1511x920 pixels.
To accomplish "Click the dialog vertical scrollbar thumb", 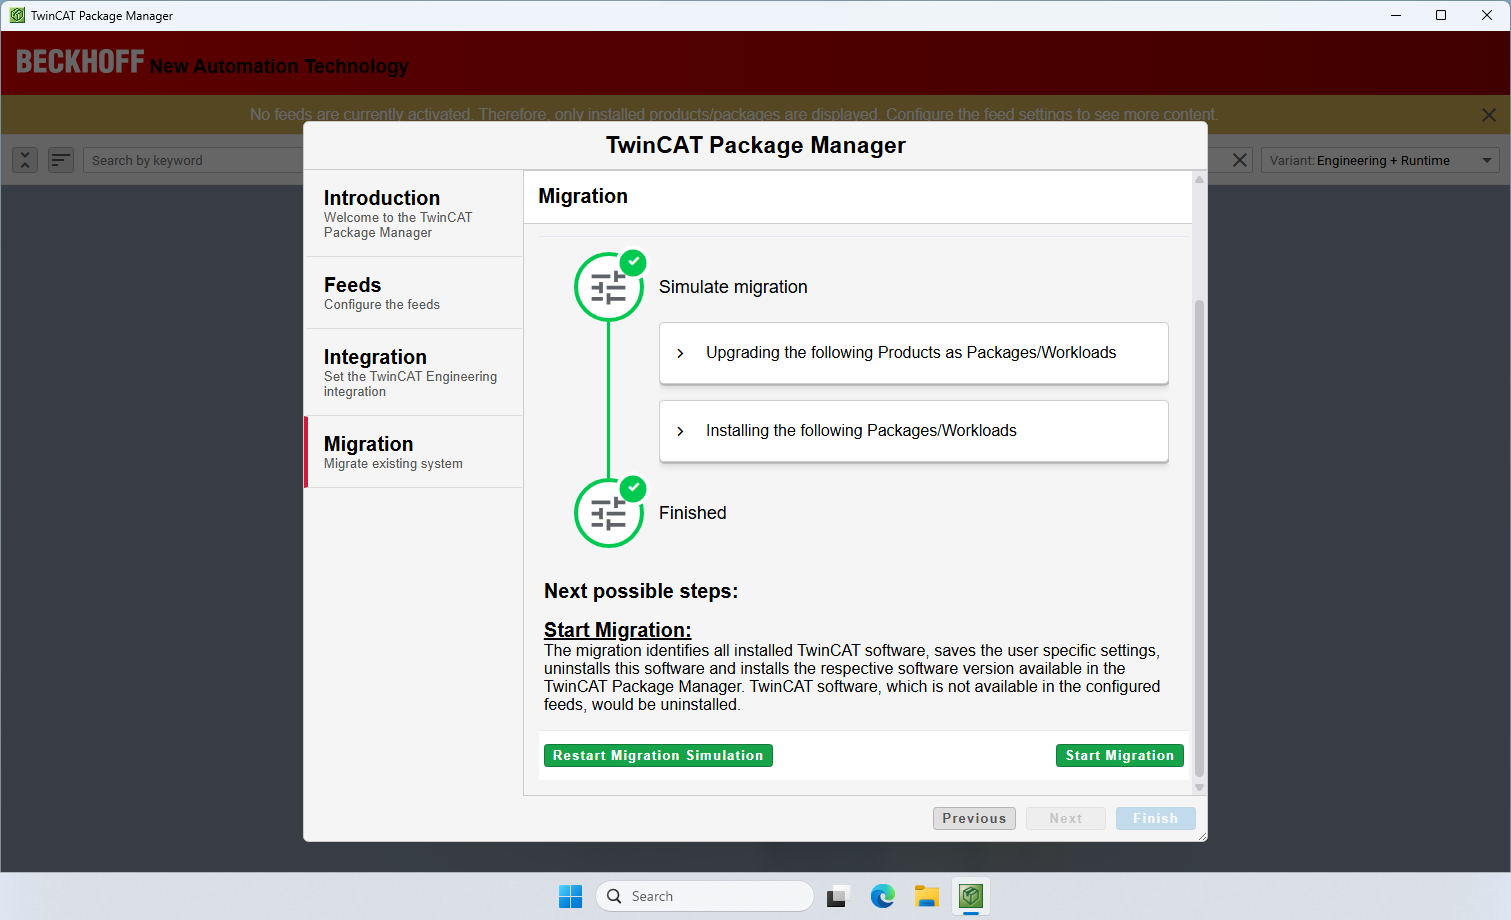I will (1199, 538).
